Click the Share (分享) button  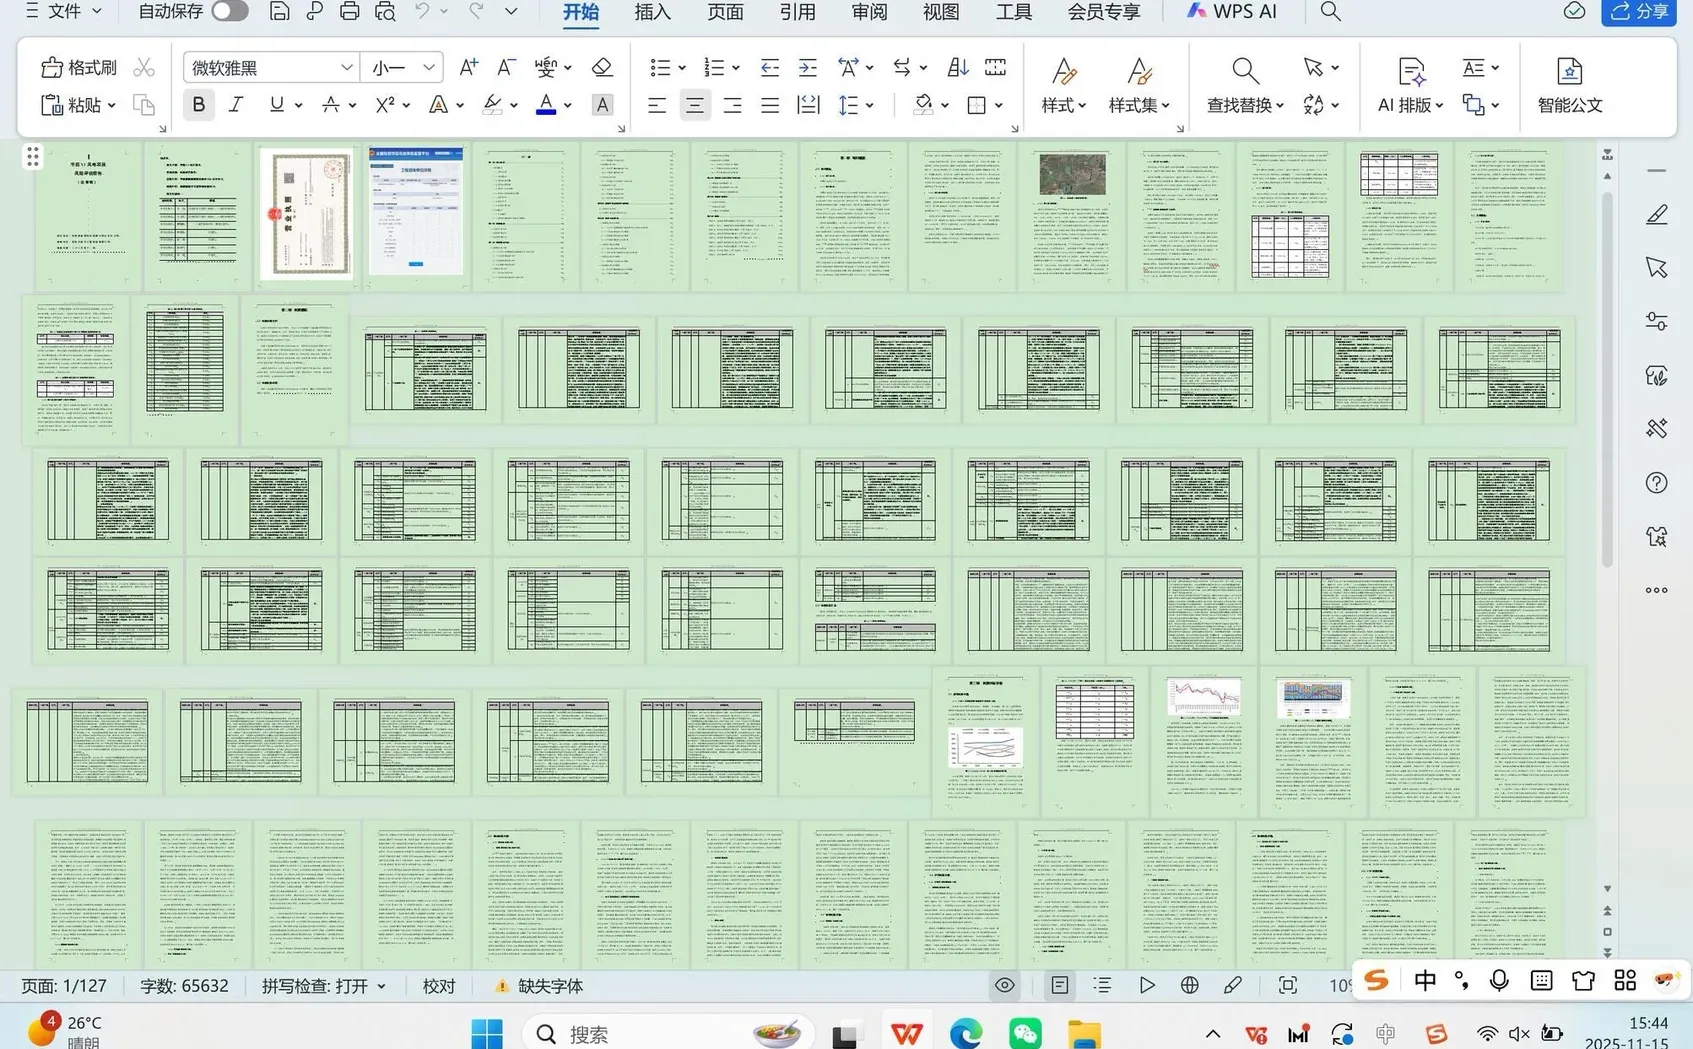(1639, 12)
